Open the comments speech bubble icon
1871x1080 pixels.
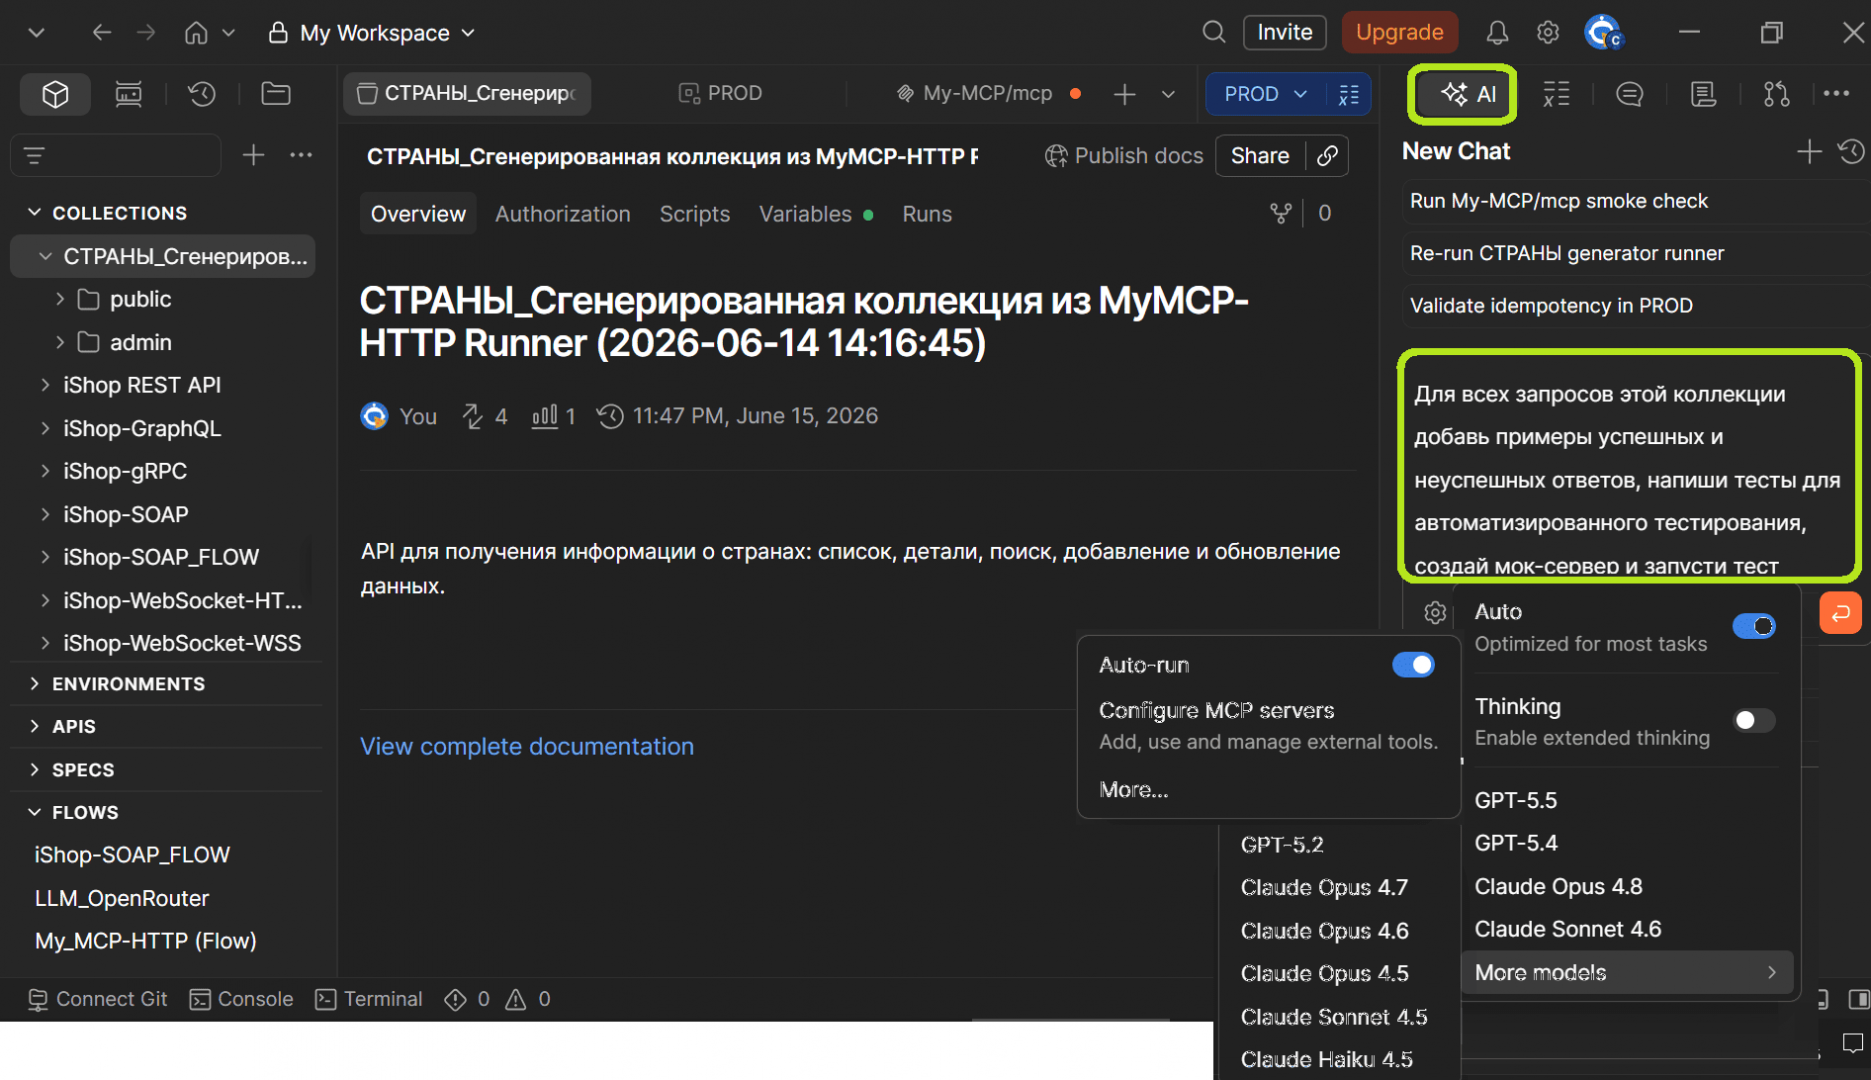(x=1629, y=94)
